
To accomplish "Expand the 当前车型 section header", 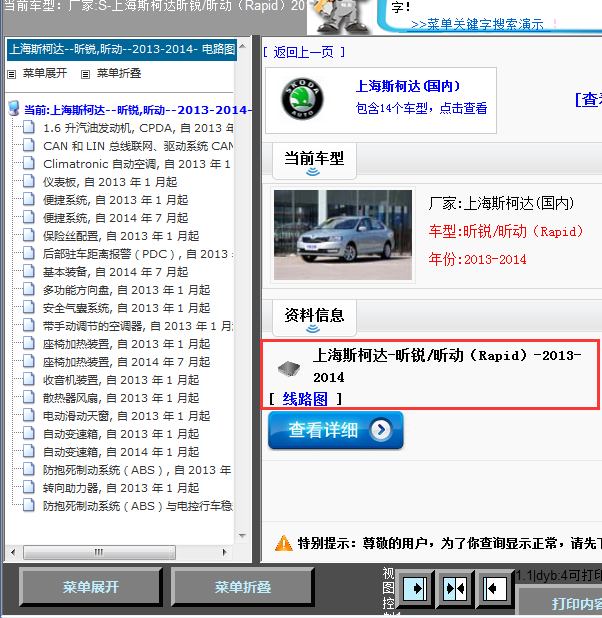I will 314,161.
